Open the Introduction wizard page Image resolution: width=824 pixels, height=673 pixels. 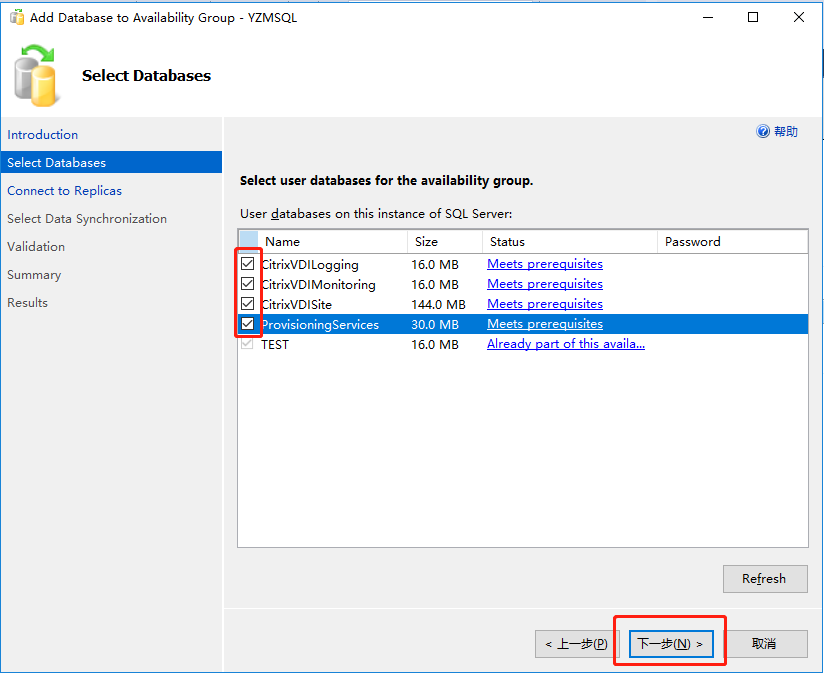pyautogui.click(x=42, y=135)
